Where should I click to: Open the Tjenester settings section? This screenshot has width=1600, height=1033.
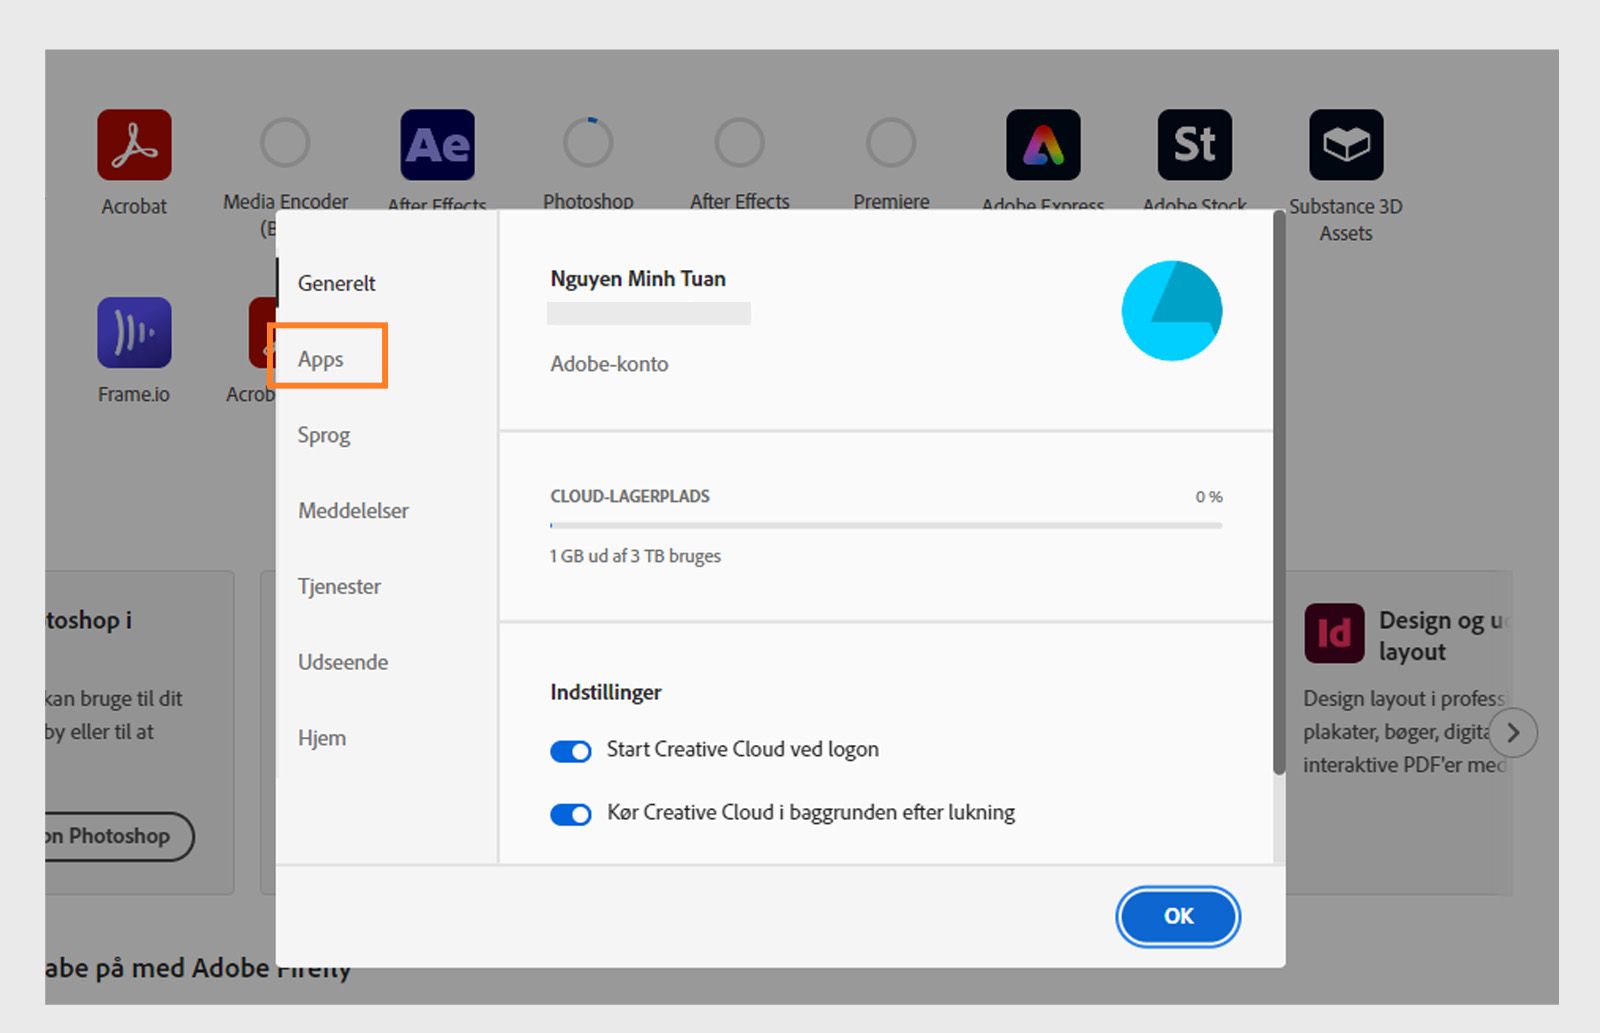(338, 586)
